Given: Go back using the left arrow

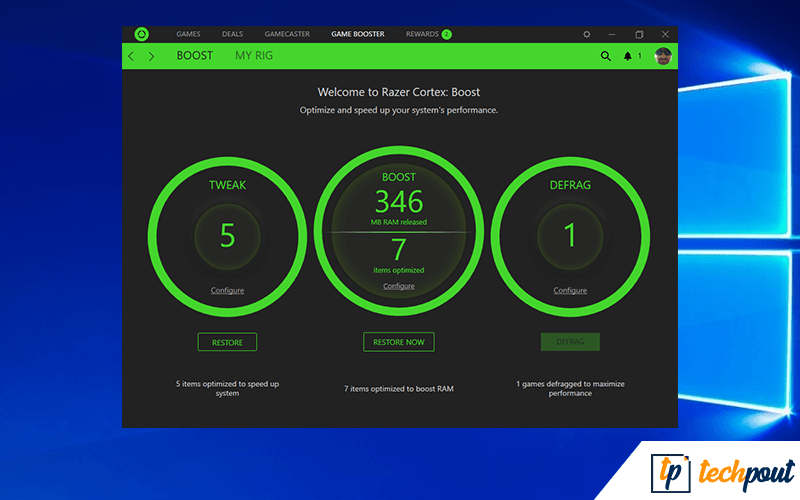Looking at the screenshot, I should click(x=132, y=56).
